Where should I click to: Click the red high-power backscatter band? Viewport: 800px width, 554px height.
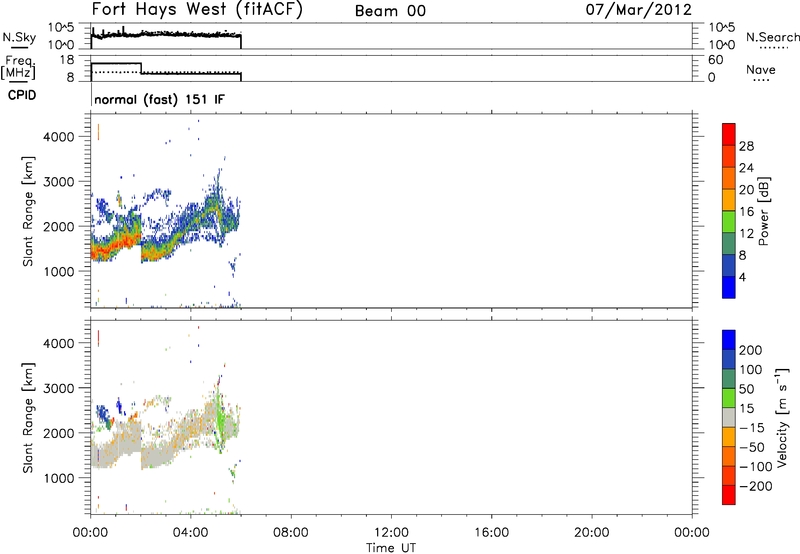[x=115, y=245]
